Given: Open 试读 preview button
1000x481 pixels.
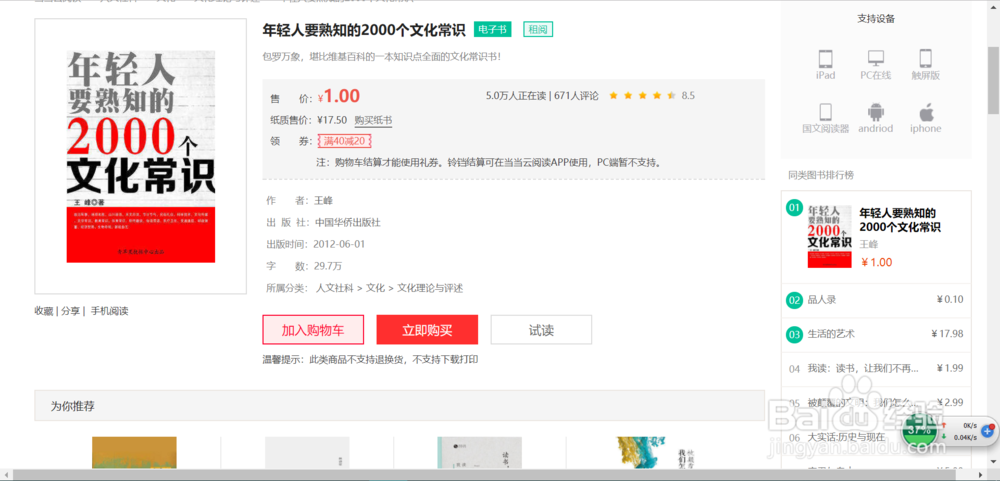Looking at the screenshot, I should pos(541,330).
